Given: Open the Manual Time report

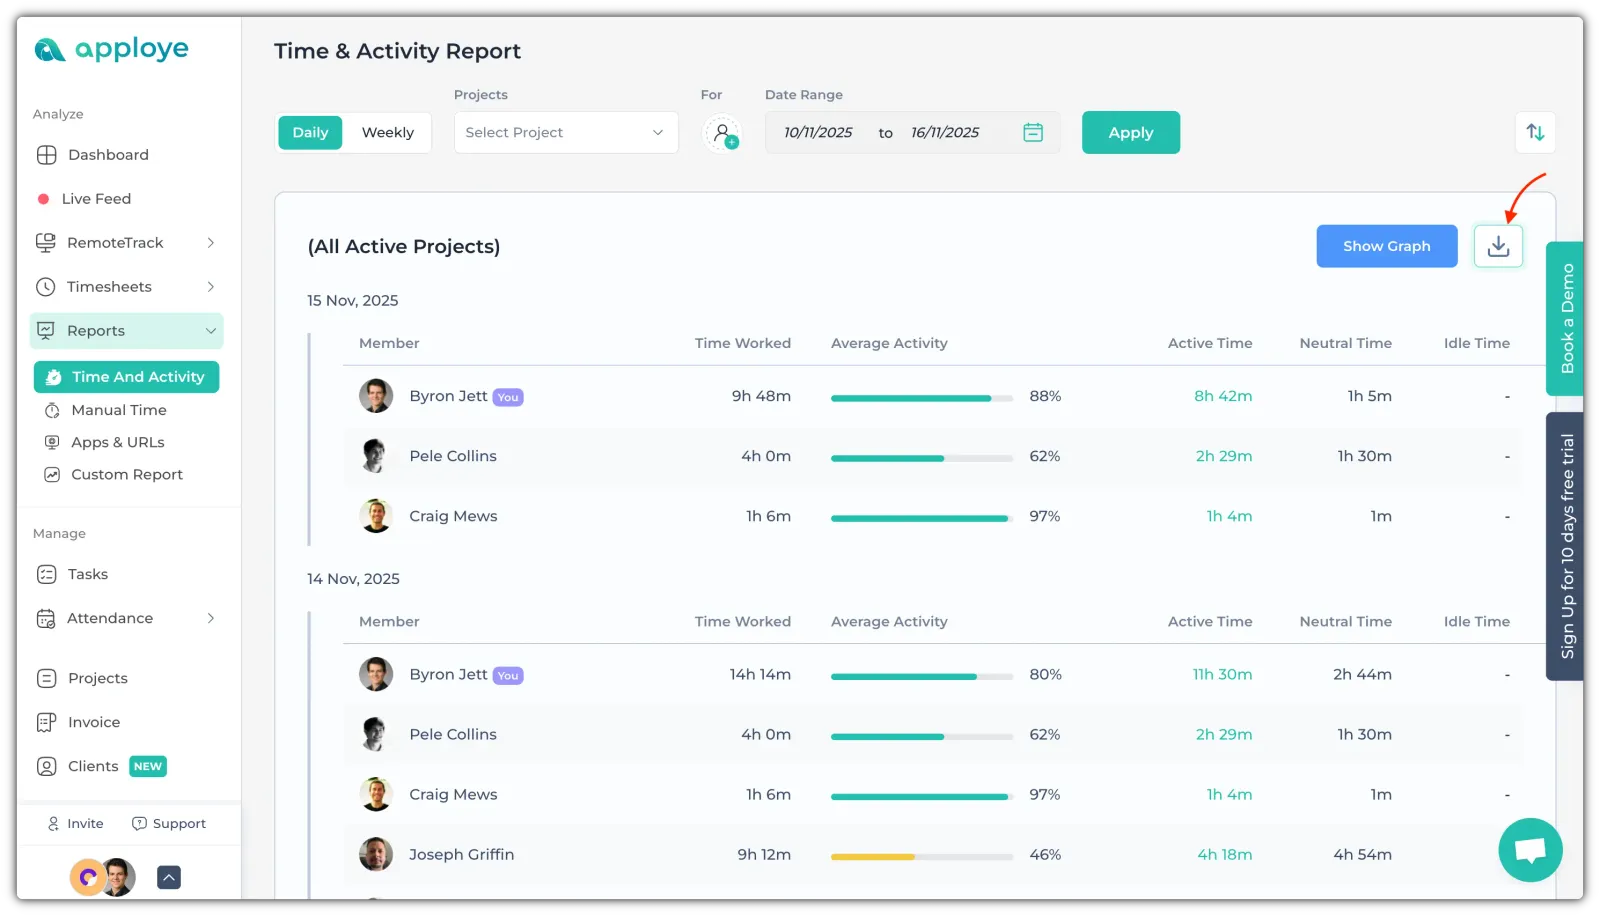Looking at the screenshot, I should 118,410.
